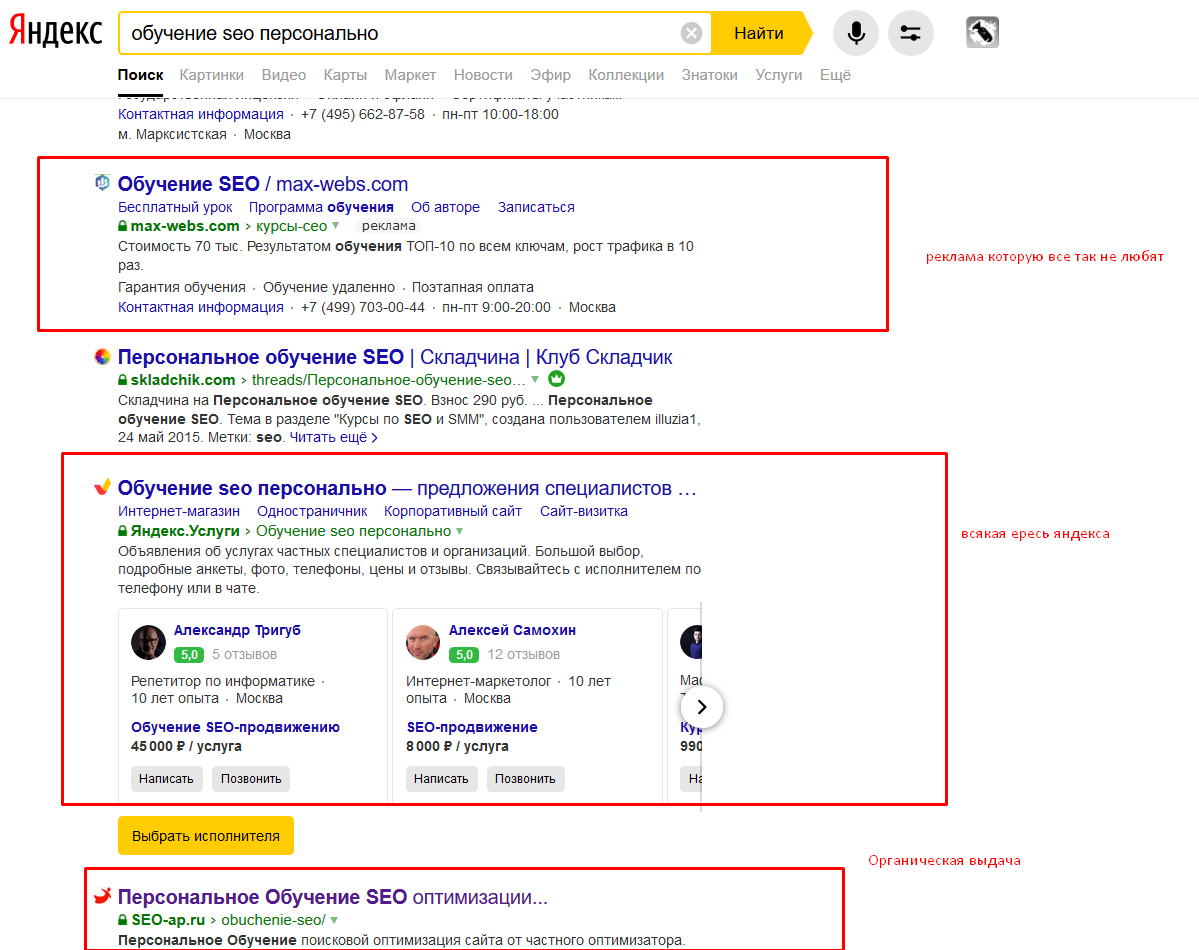The height and width of the screenshot is (950, 1199).
Task: Switch to Видео tab
Action: coord(284,75)
